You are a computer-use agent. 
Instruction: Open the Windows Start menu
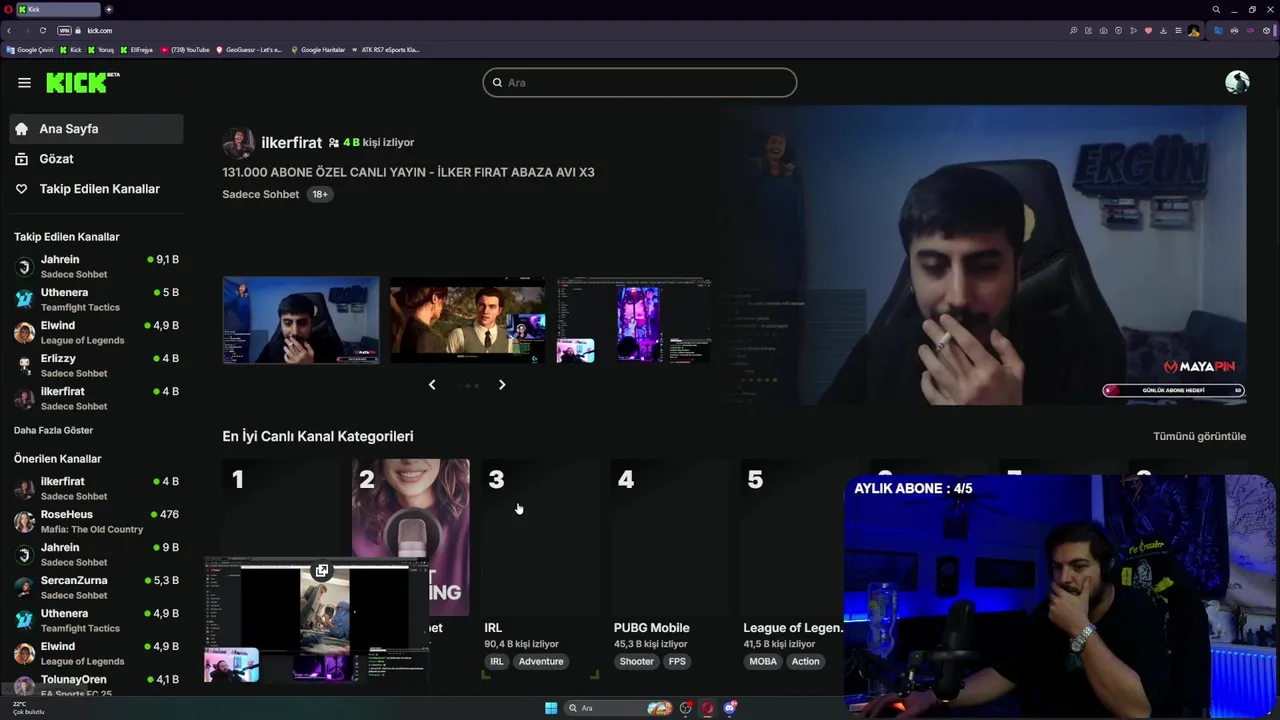tap(551, 708)
